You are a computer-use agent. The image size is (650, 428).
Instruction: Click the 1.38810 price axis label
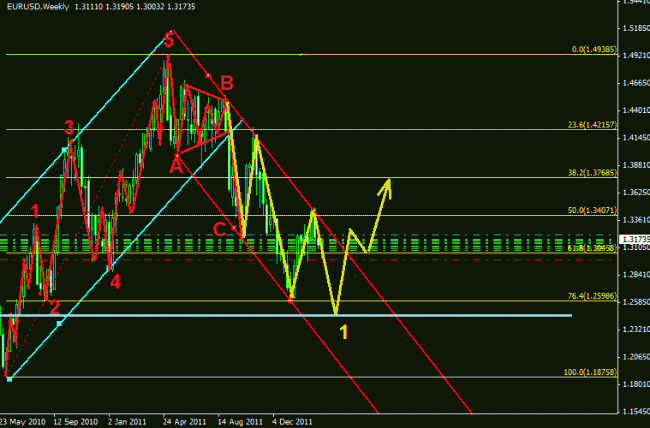pyautogui.click(x=636, y=165)
